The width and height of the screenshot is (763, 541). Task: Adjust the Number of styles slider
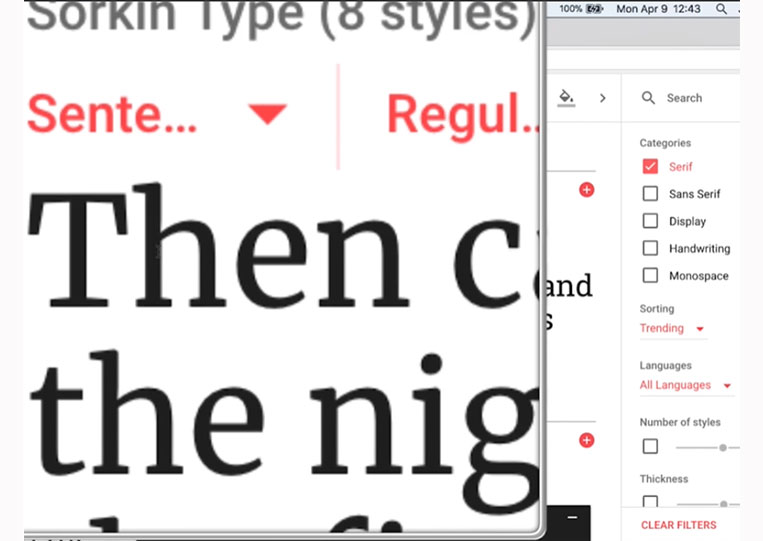pyautogui.click(x=723, y=448)
